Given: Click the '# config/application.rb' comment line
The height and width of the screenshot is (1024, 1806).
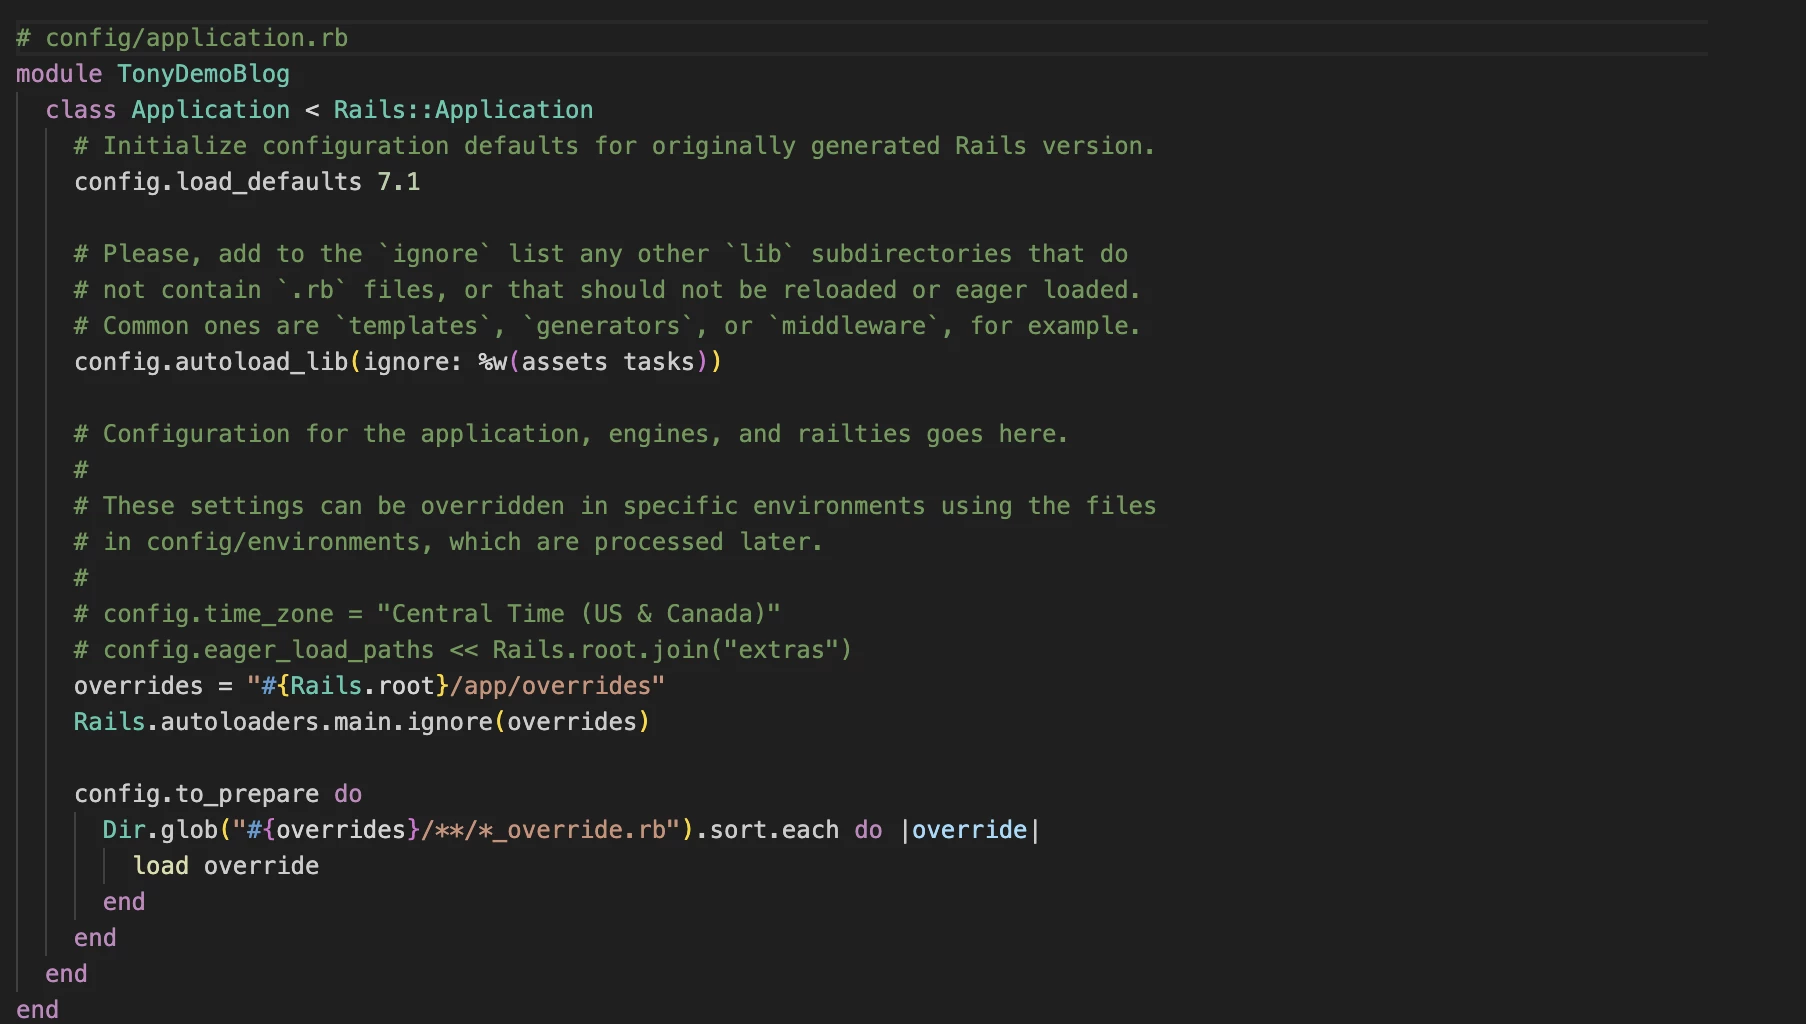Looking at the screenshot, I should tap(182, 38).
